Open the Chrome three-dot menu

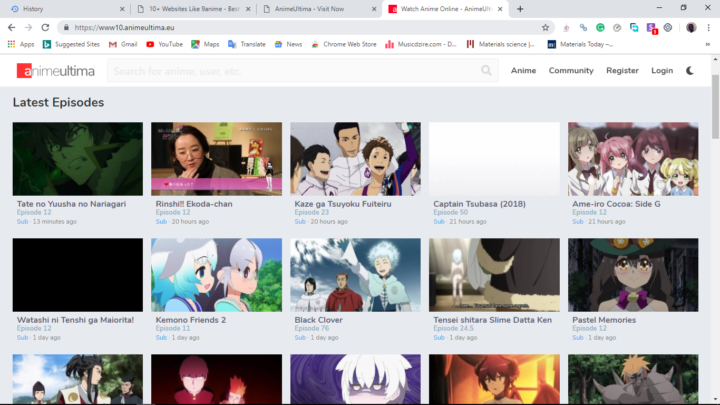[709, 28]
